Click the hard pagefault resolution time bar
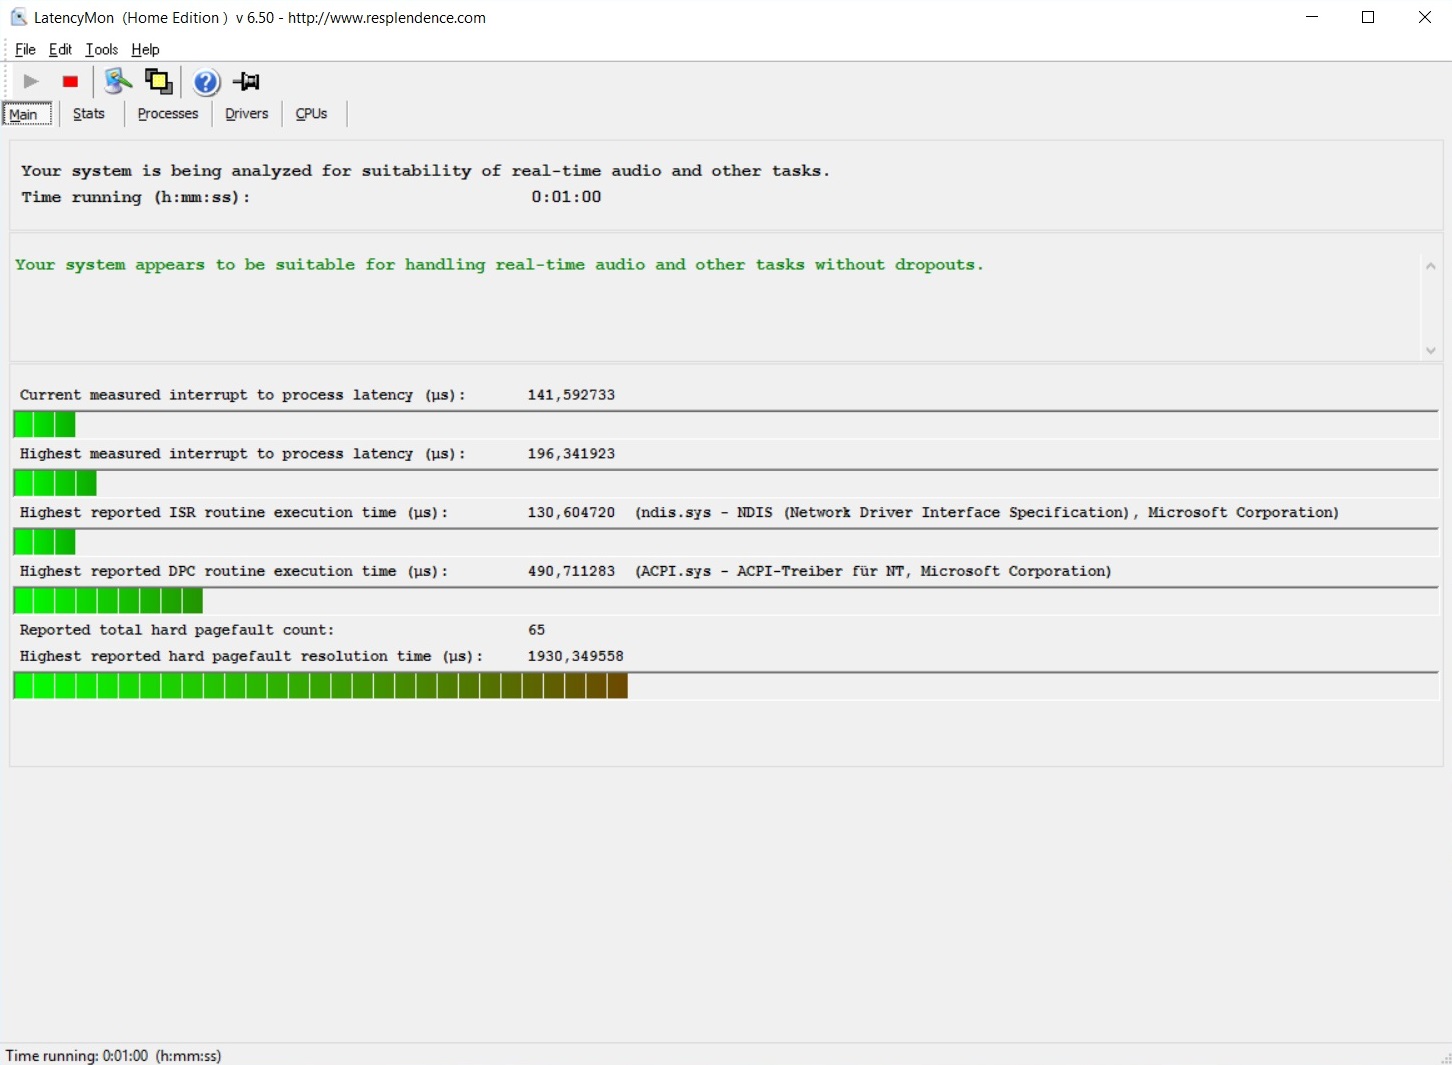The image size is (1452, 1065). [320, 686]
